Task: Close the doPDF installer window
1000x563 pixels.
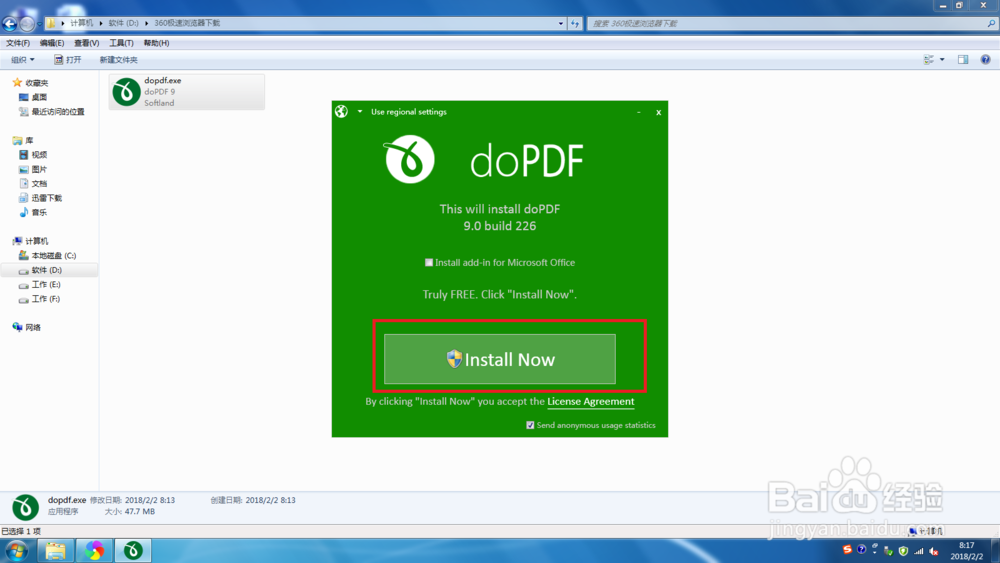Action: (659, 112)
